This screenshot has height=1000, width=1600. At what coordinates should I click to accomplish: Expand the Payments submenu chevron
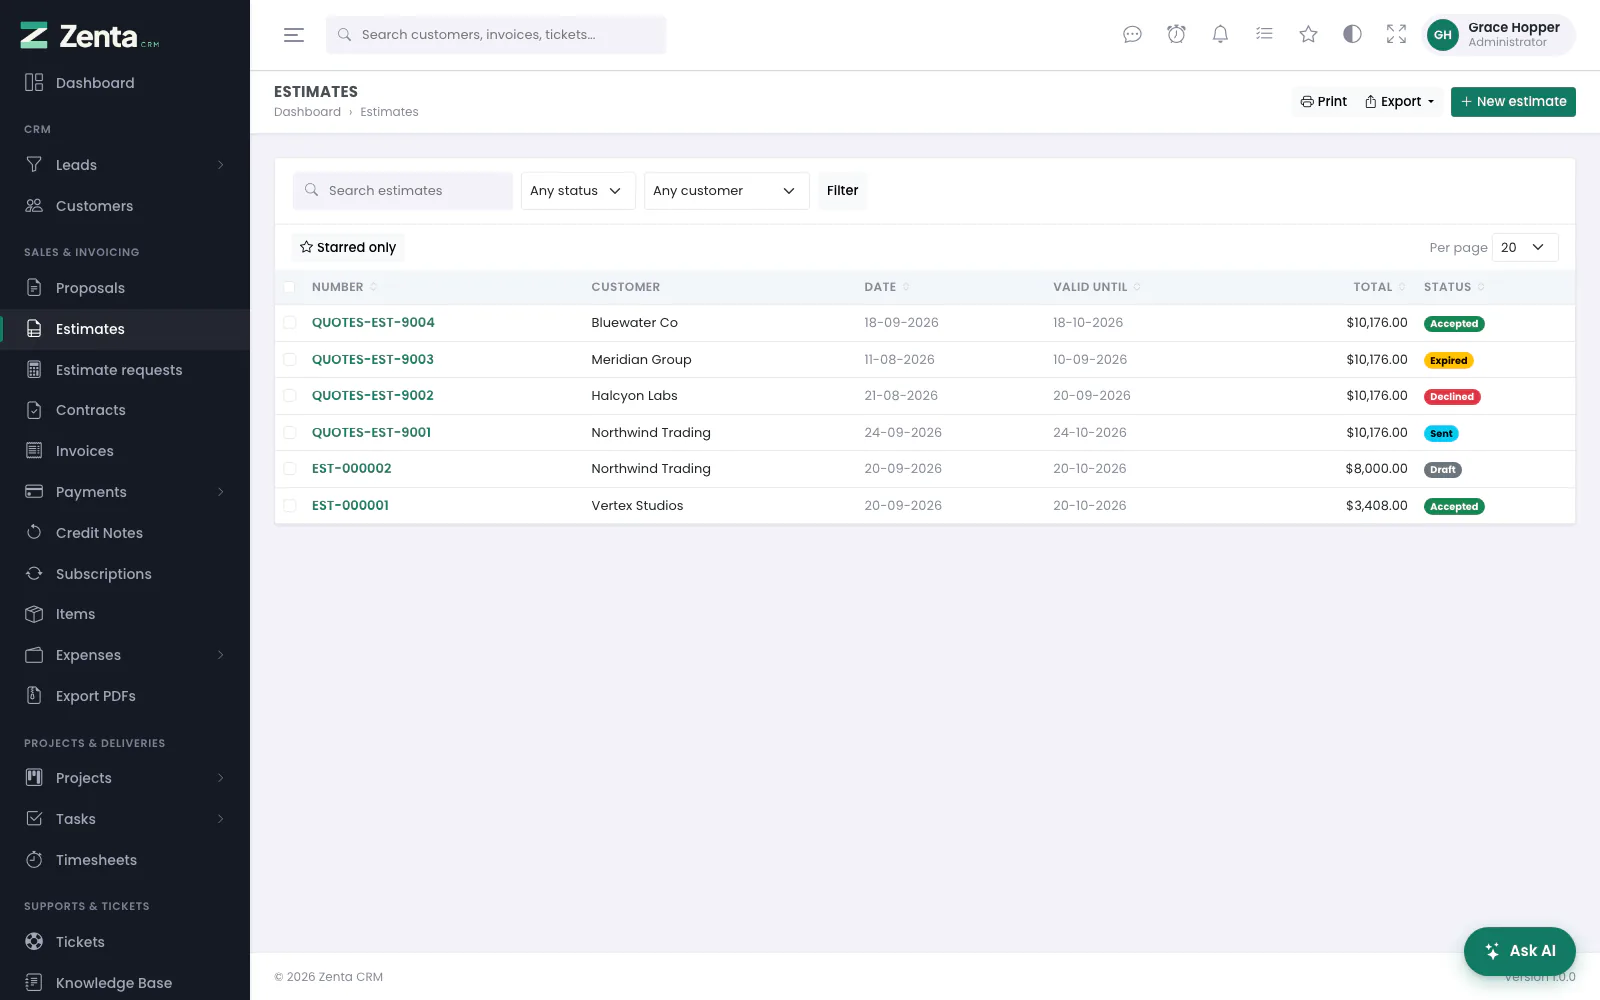pos(221,492)
